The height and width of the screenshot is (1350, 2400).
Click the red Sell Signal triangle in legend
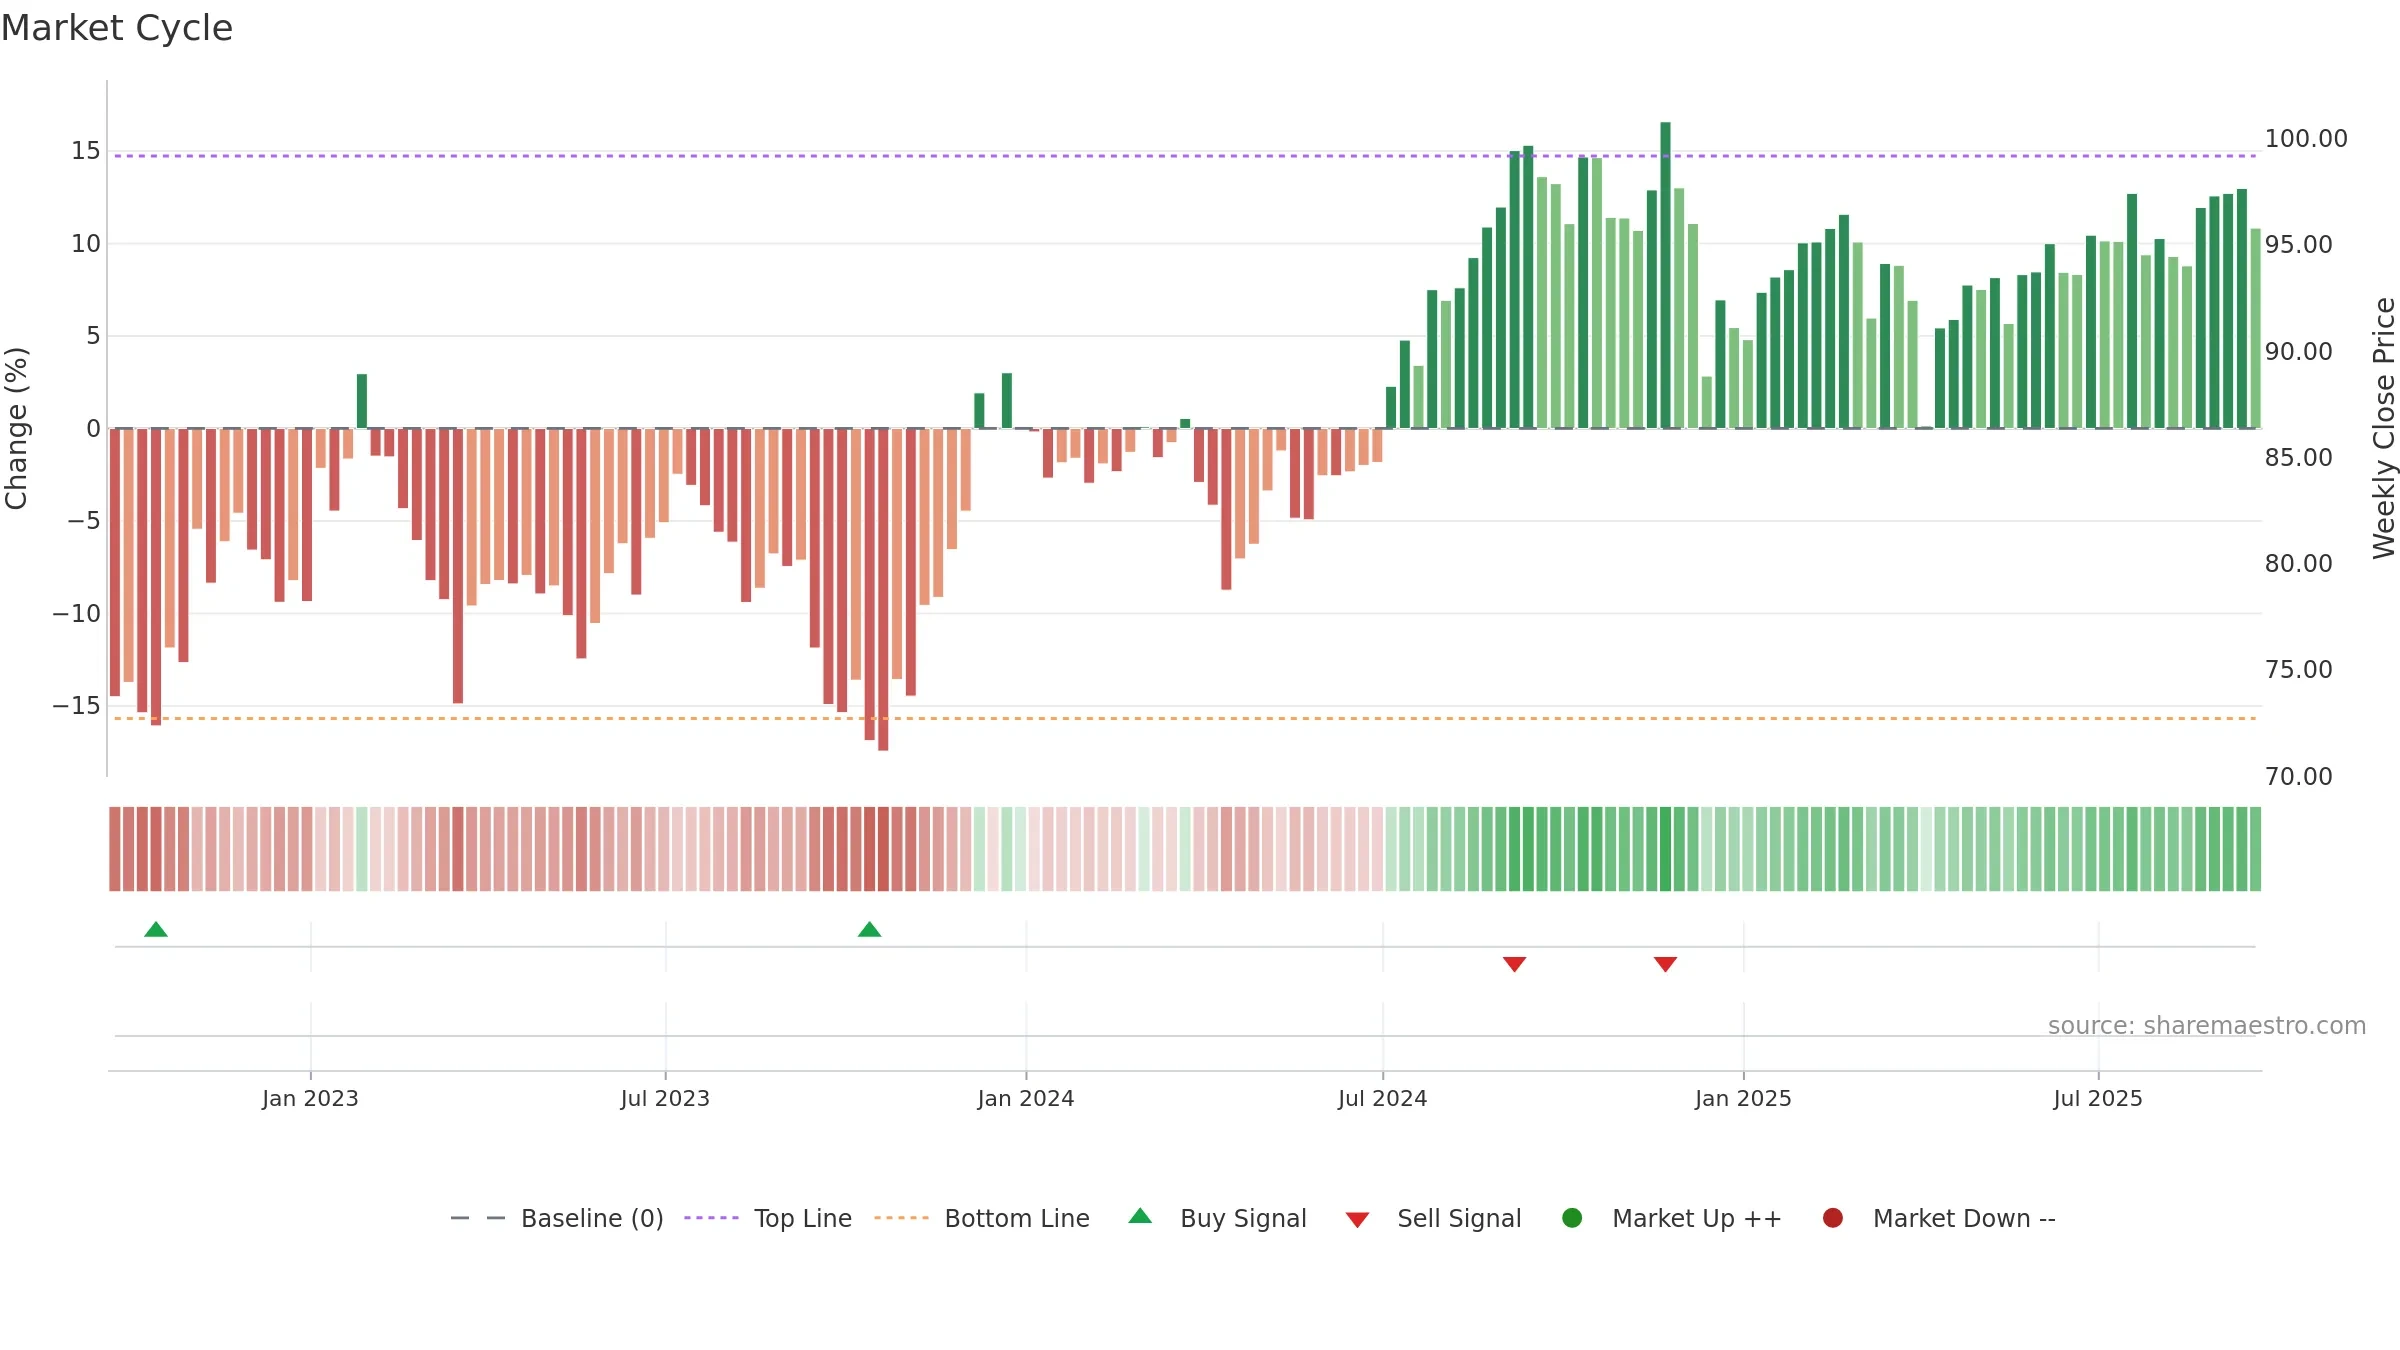[1357, 1220]
